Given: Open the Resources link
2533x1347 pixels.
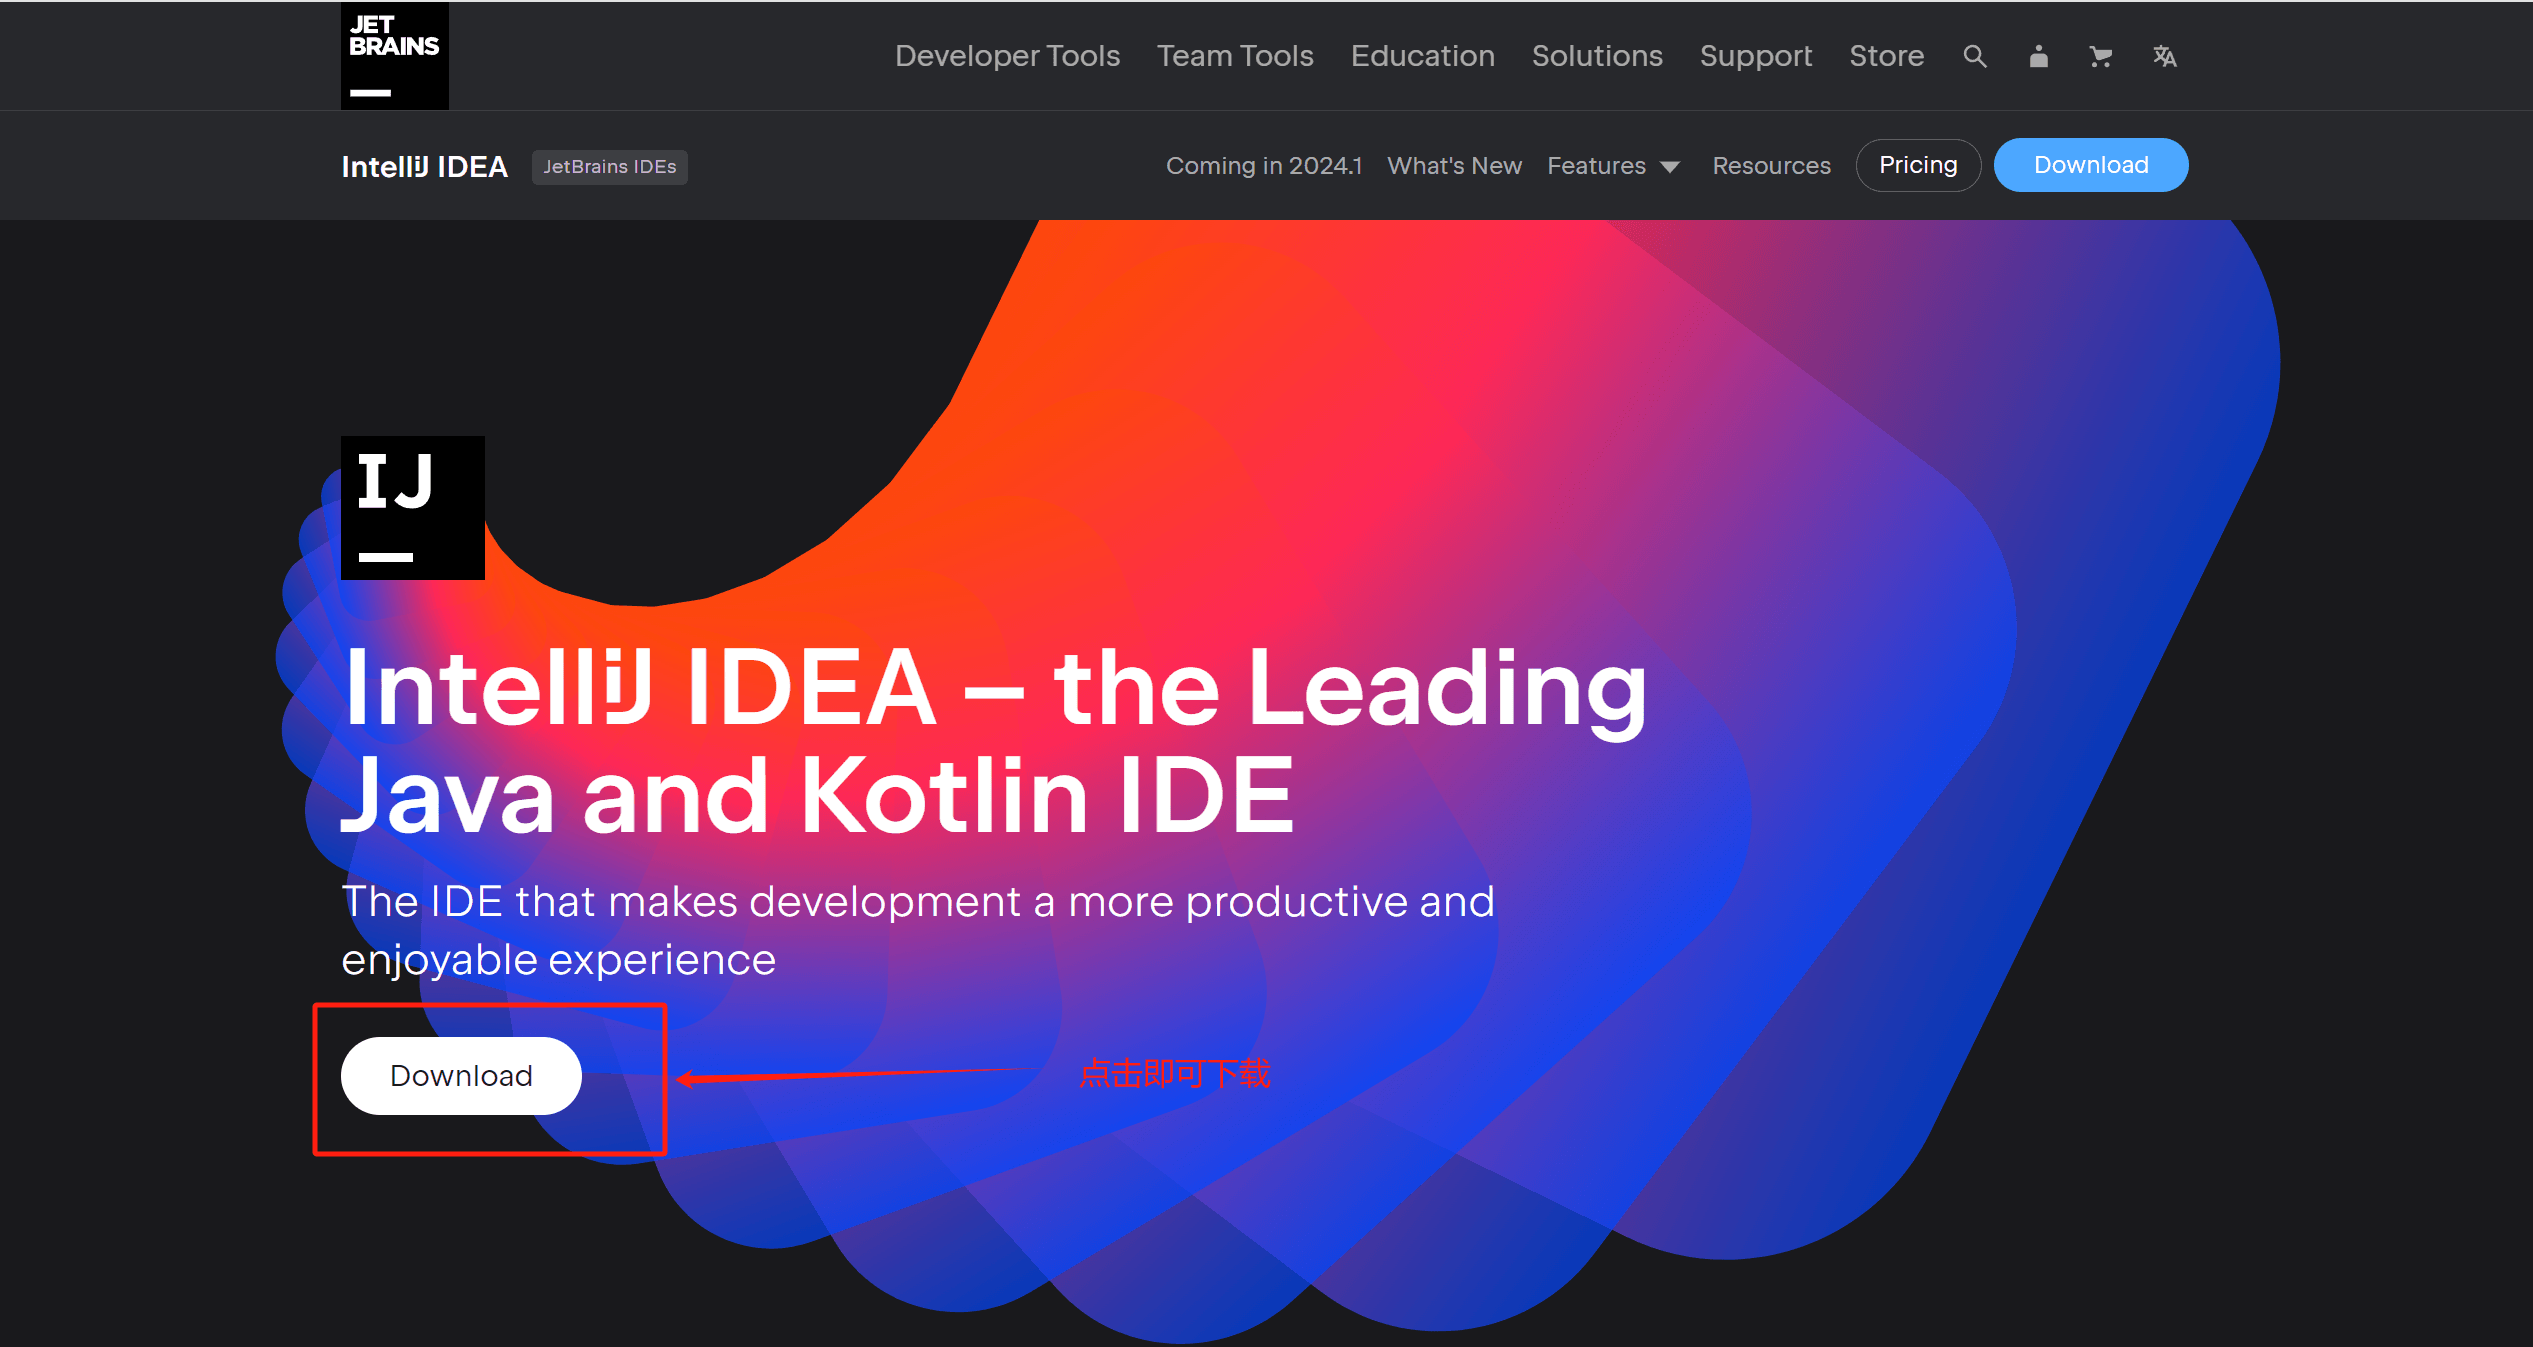Looking at the screenshot, I should point(1771,166).
